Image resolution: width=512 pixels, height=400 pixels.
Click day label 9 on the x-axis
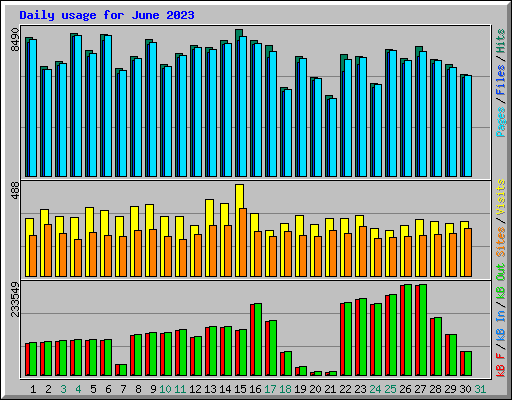153,389
